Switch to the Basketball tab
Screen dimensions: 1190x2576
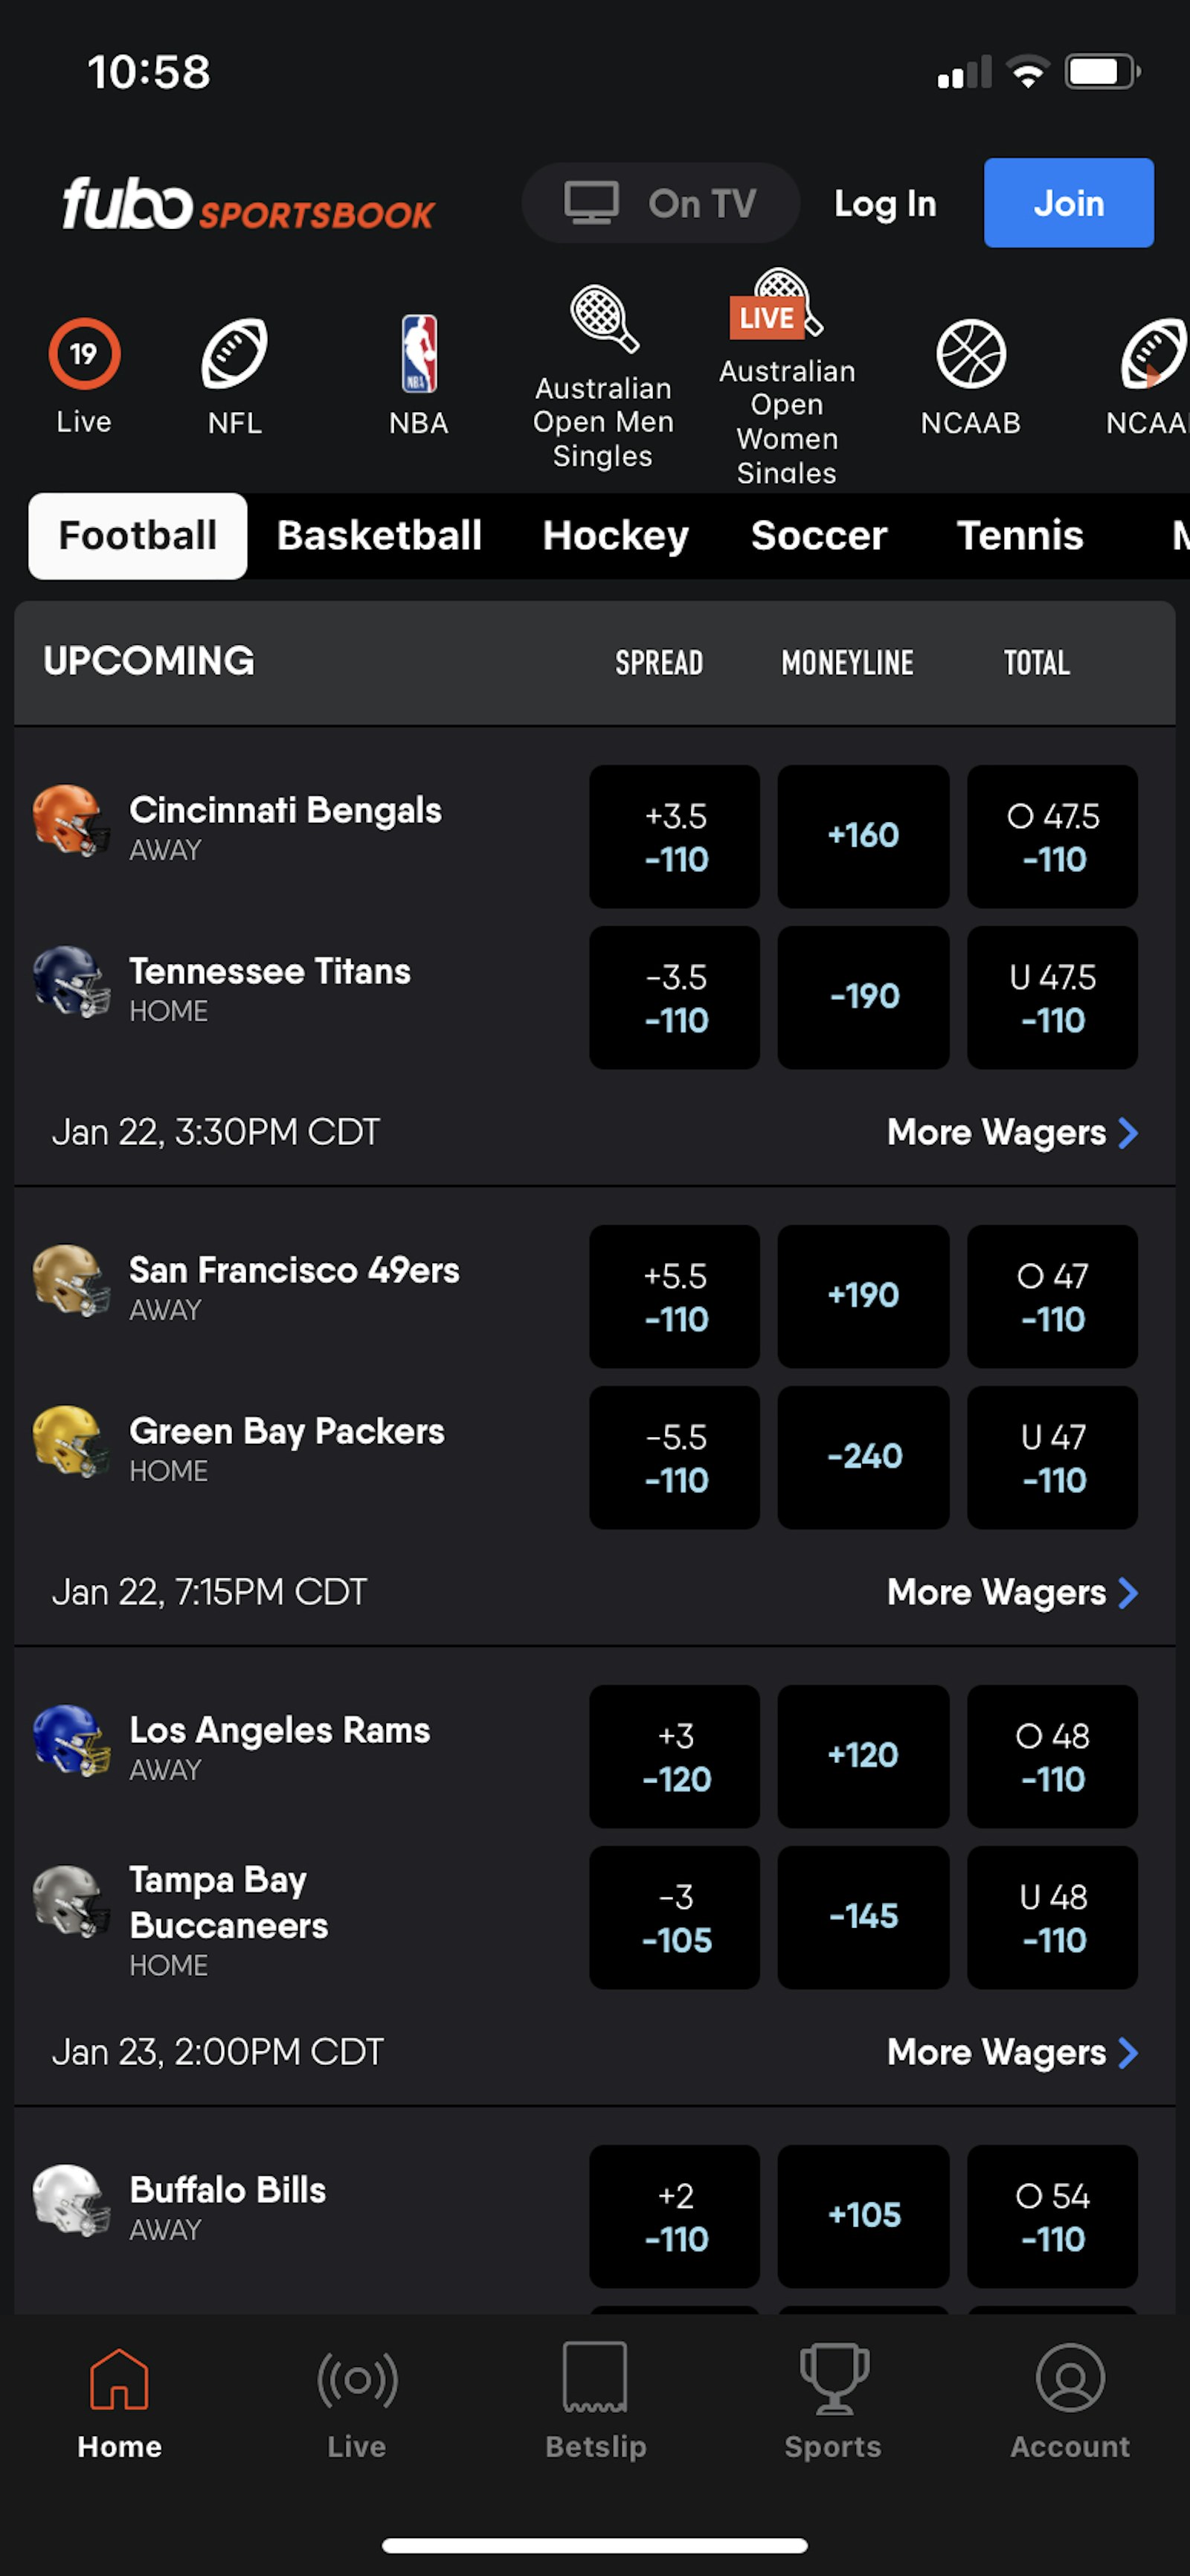point(379,536)
